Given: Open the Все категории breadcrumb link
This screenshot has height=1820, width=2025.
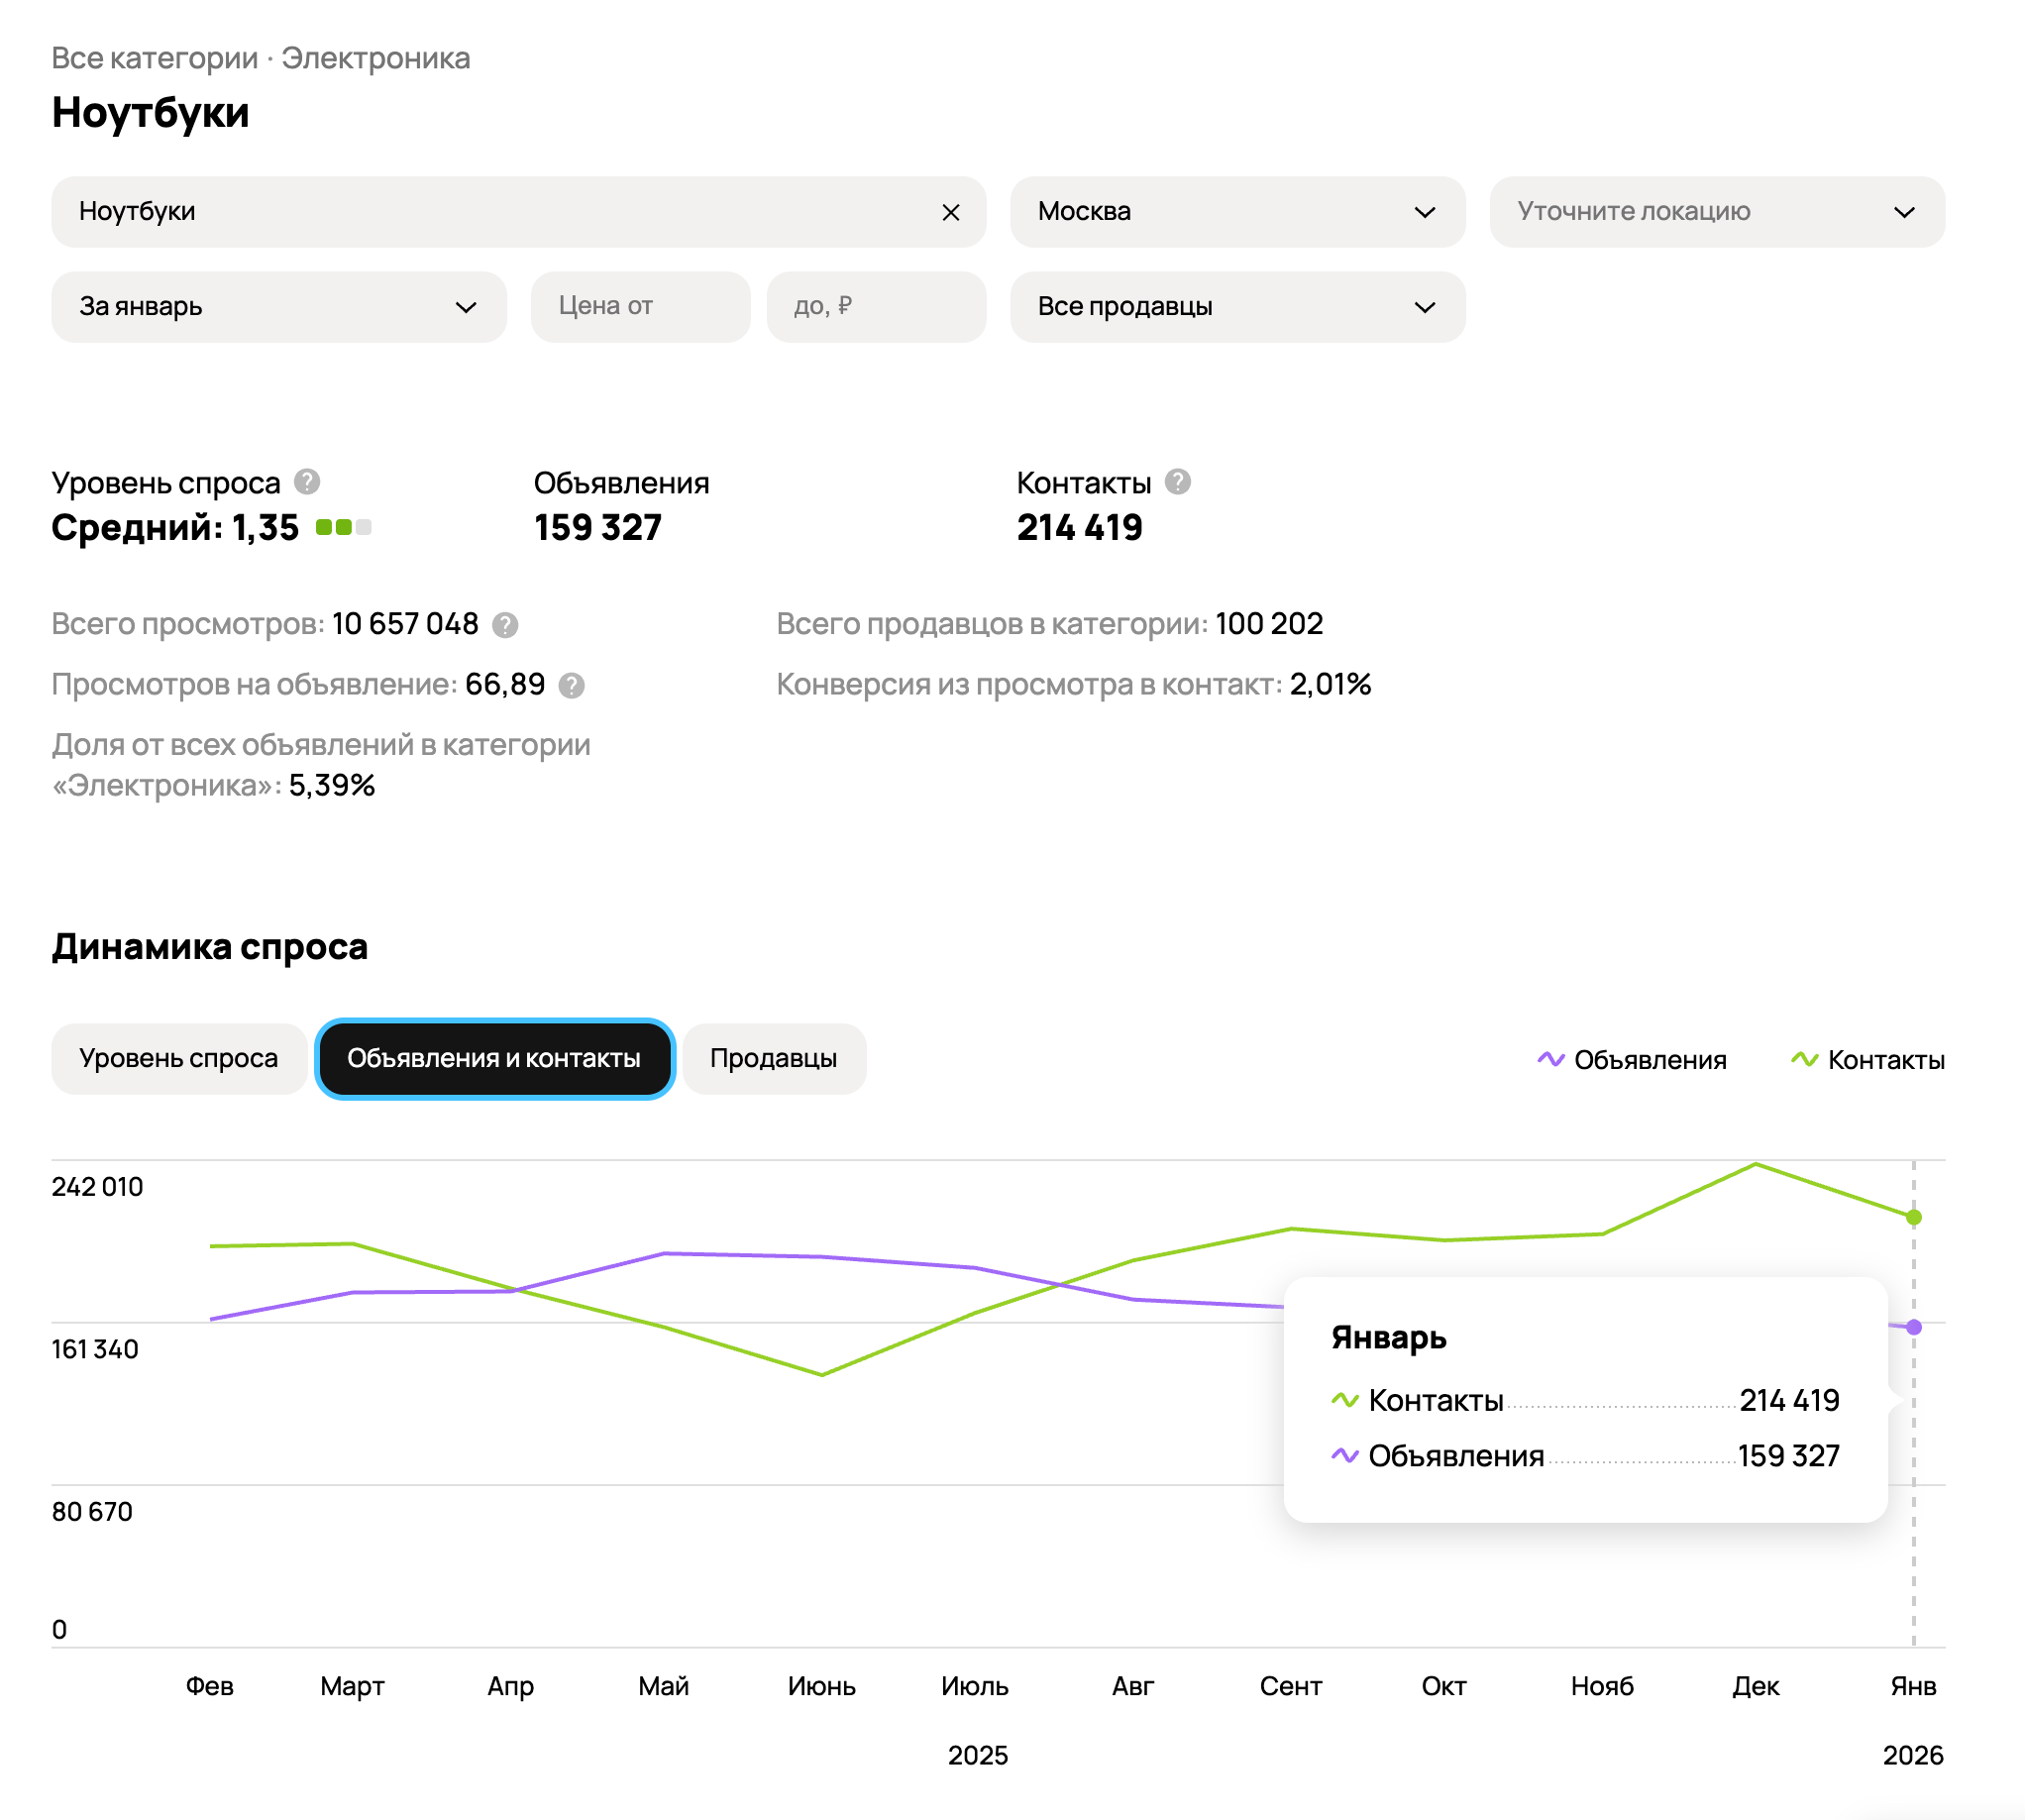Looking at the screenshot, I should pyautogui.click(x=155, y=58).
